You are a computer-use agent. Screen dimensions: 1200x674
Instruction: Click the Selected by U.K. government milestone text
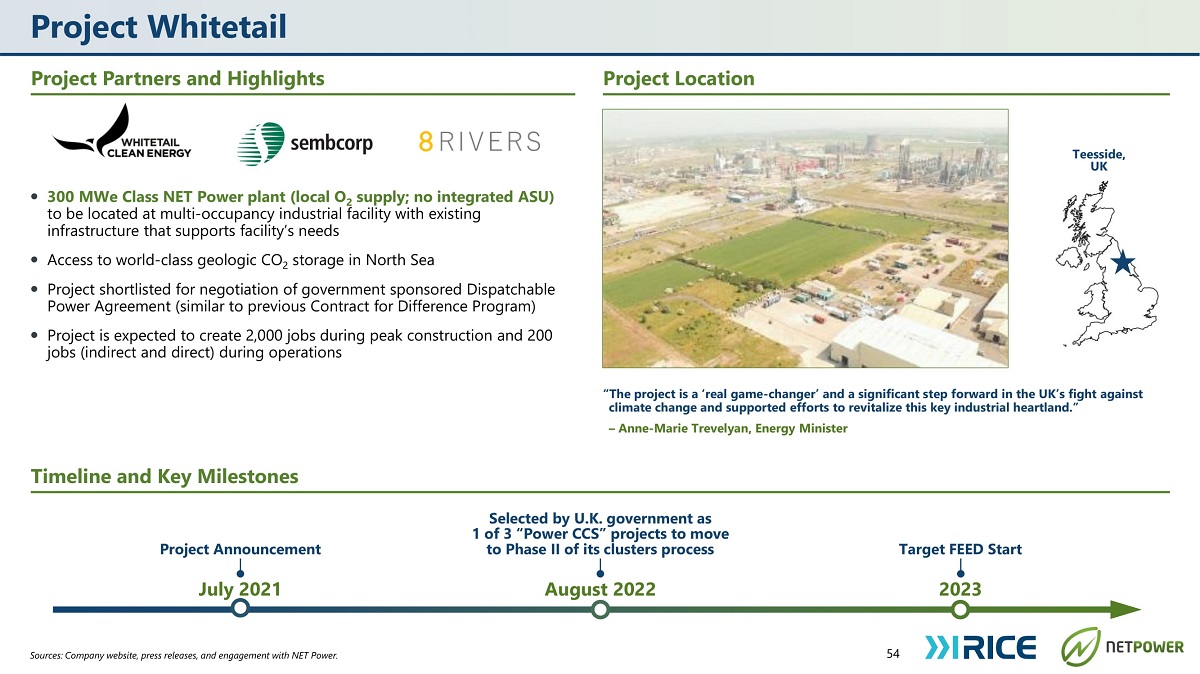[600, 534]
